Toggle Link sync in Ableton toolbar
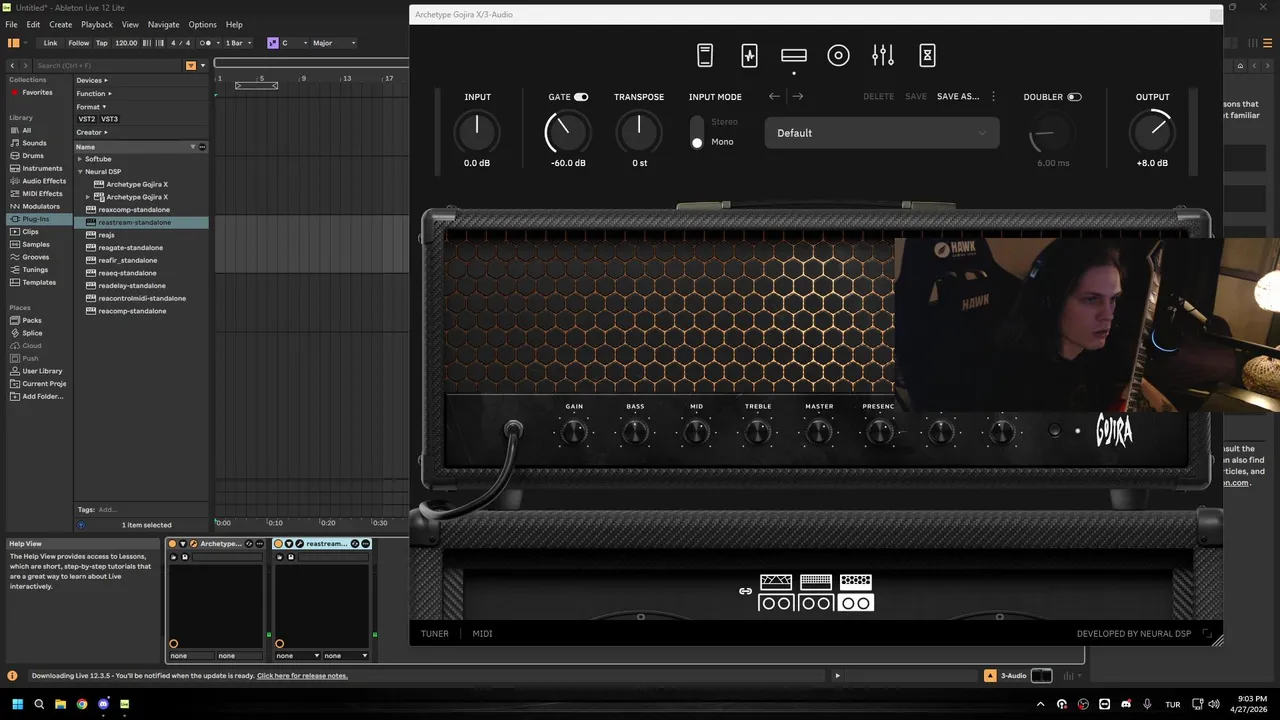The height and width of the screenshot is (720, 1280). 50,43
